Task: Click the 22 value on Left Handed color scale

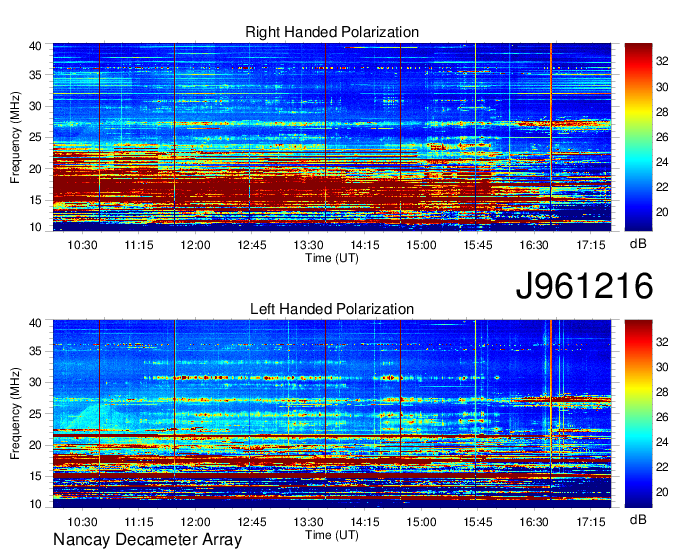Action: pos(662,467)
